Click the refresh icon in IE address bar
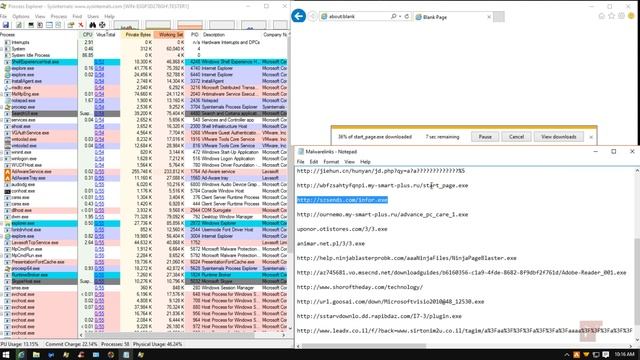640x360 pixels. (407, 16)
